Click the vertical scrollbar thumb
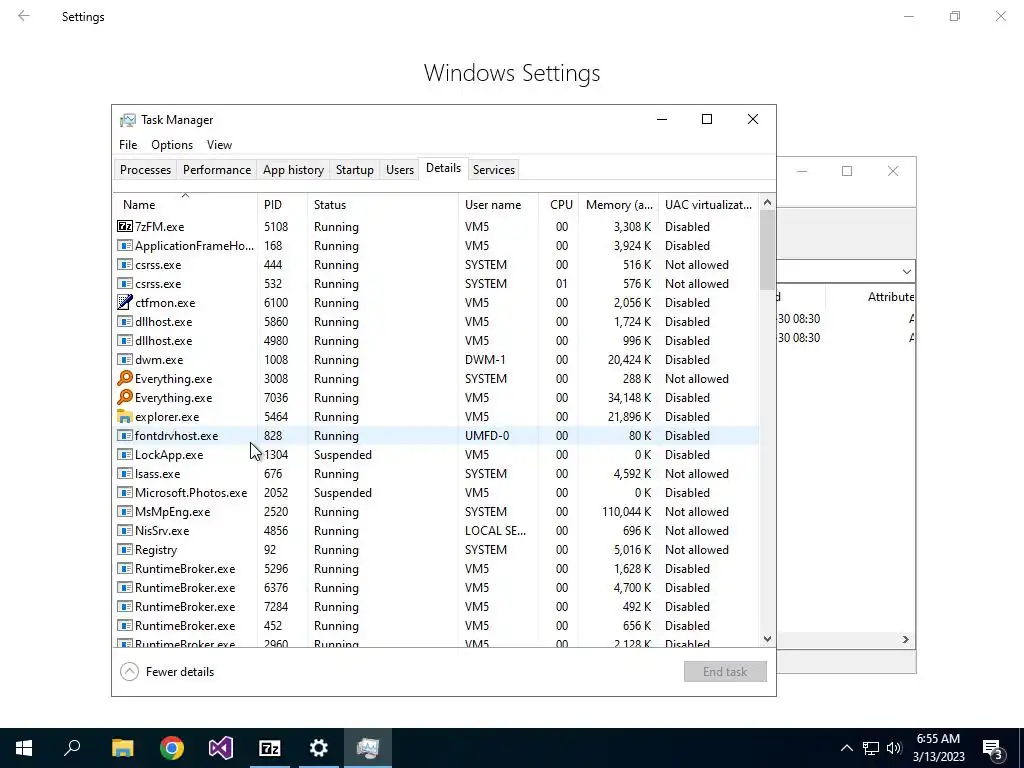 pyautogui.click(x=767, y=250)
